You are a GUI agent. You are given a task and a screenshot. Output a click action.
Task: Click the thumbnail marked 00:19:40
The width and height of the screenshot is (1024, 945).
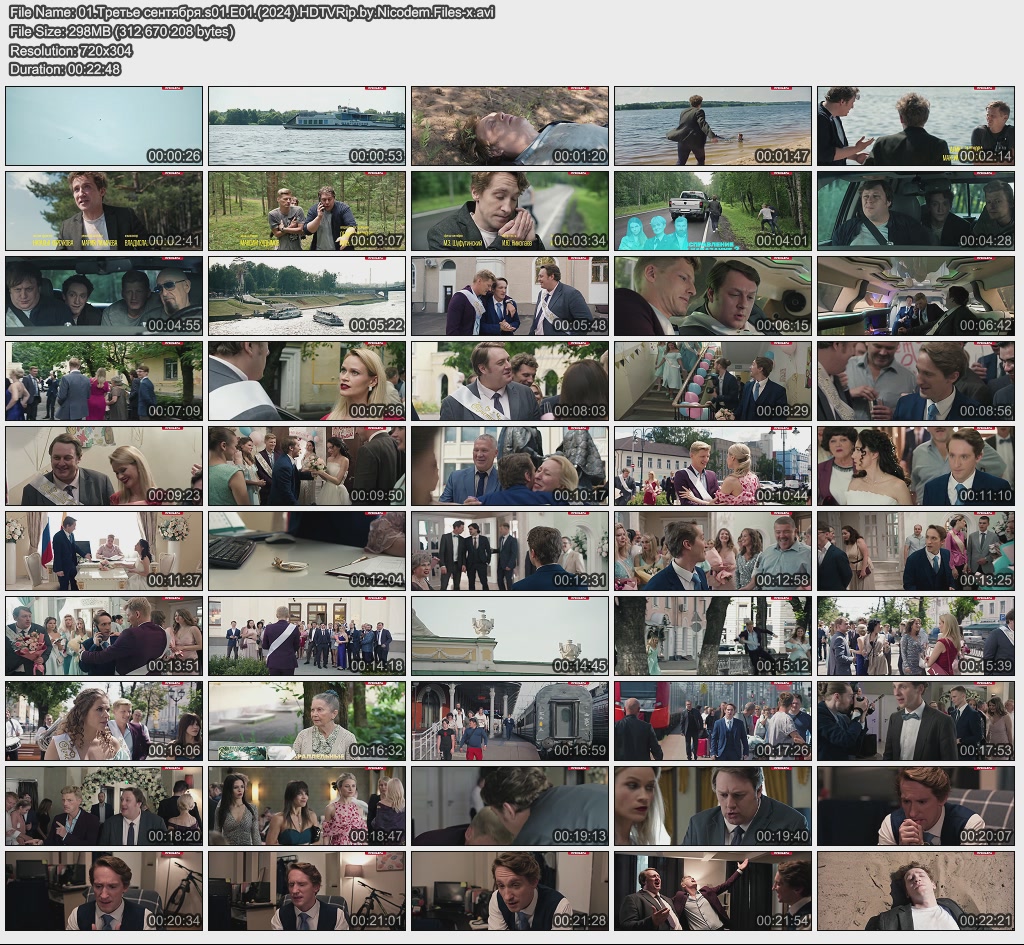point(712,807)
